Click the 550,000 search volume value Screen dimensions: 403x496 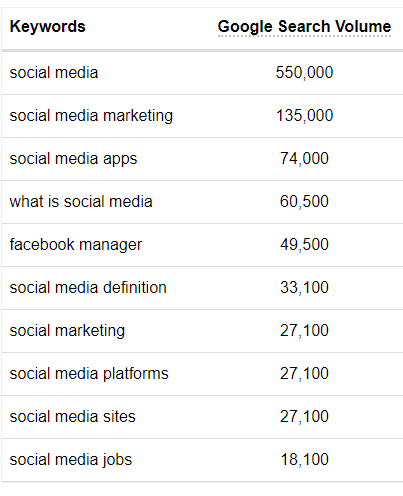pos(304,73)
